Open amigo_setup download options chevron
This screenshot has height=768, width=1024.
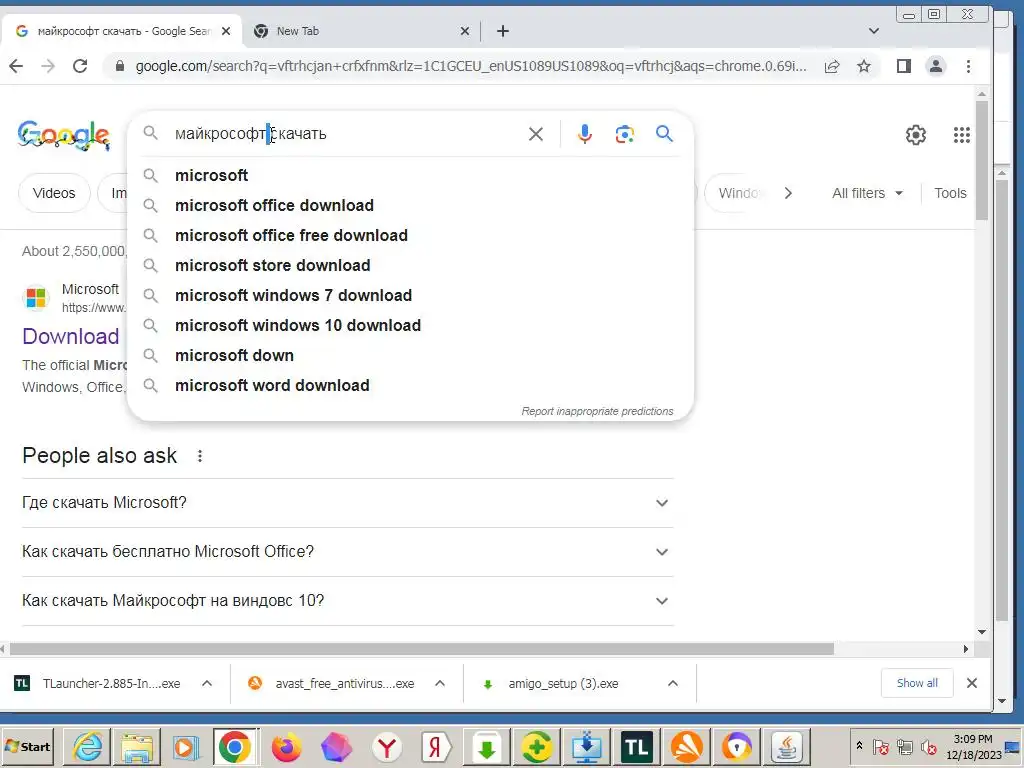[673, 684]
